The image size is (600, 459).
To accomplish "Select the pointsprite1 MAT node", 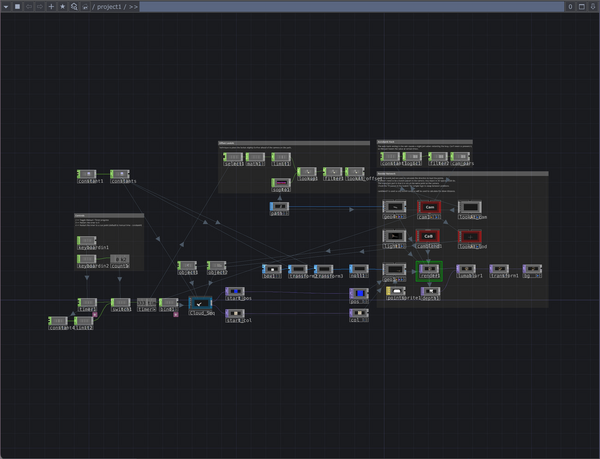I will (396, 291).
